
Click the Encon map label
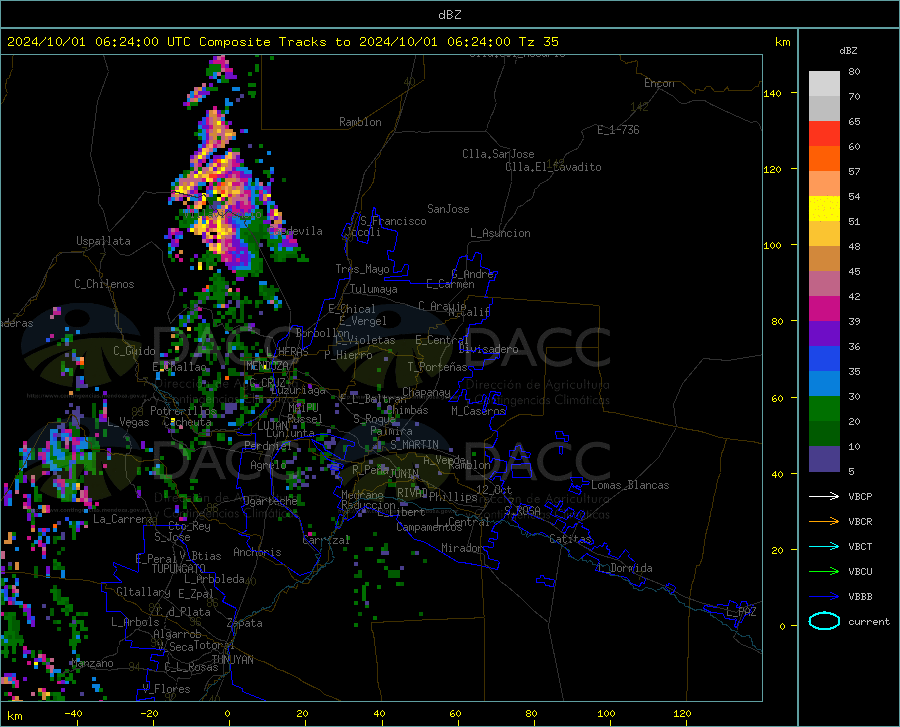pyautogui.click(x=659, y=83)
